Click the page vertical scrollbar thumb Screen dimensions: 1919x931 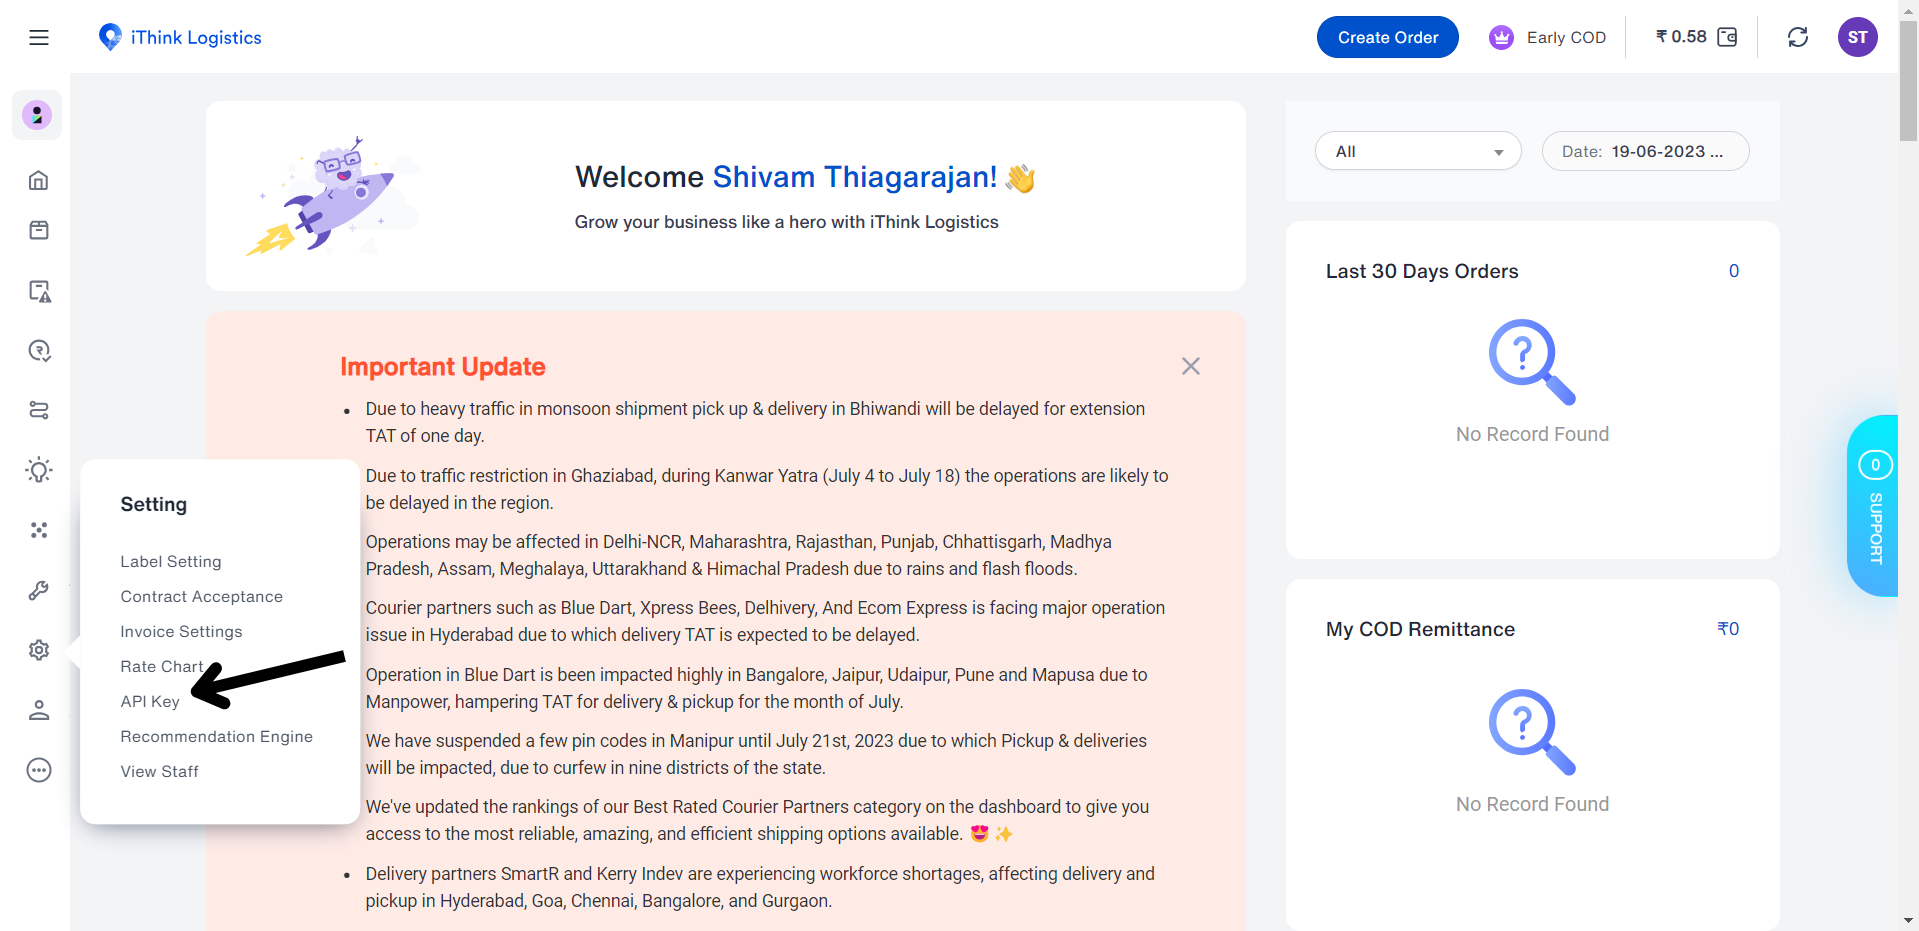[1908, 80]
